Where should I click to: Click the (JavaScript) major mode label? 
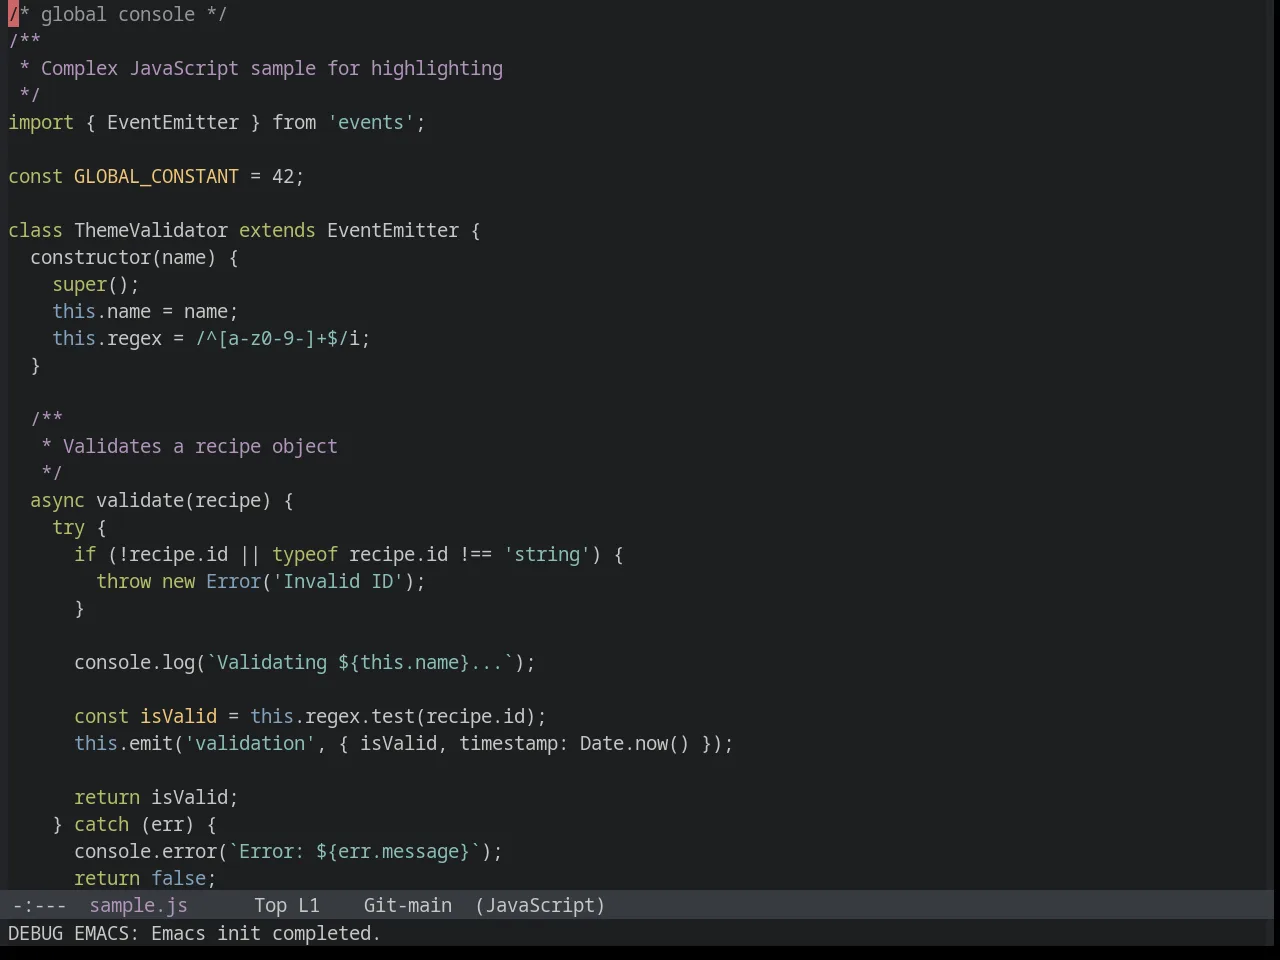tap(540, 905)
